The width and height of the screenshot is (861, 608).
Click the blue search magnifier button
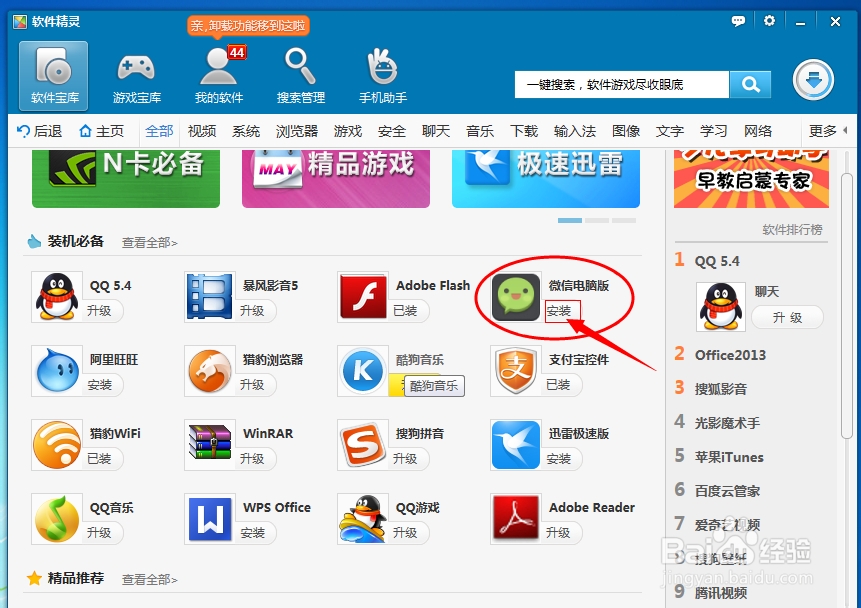pos(750,85)
